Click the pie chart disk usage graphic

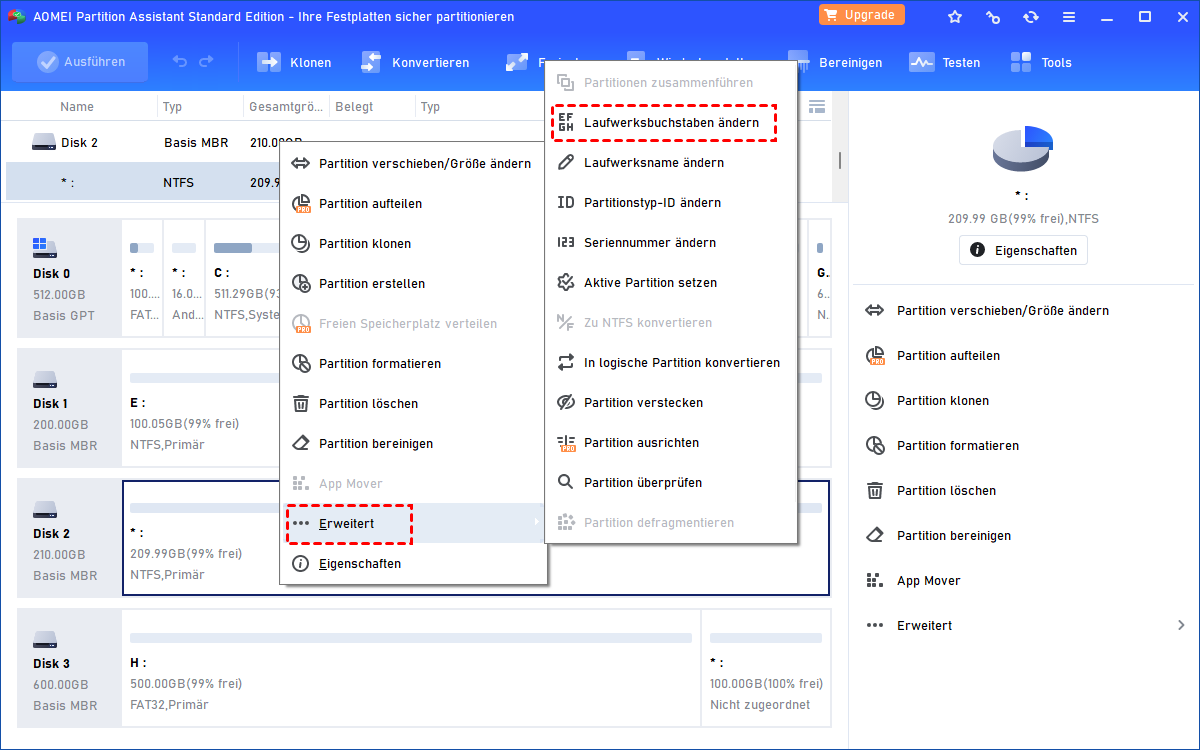pyautogui.click(x=1022, y=150)
